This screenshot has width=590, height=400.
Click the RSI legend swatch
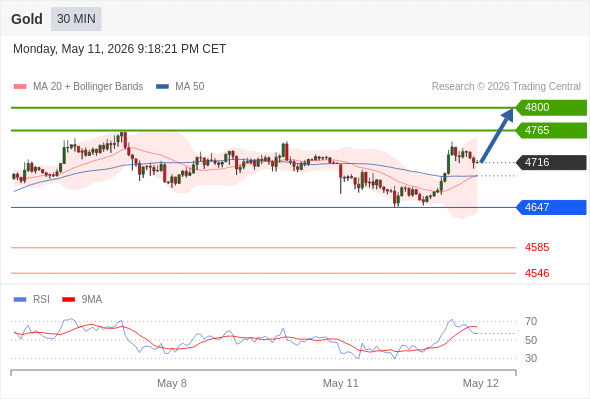pyautogui.click(x=20, y=300)
